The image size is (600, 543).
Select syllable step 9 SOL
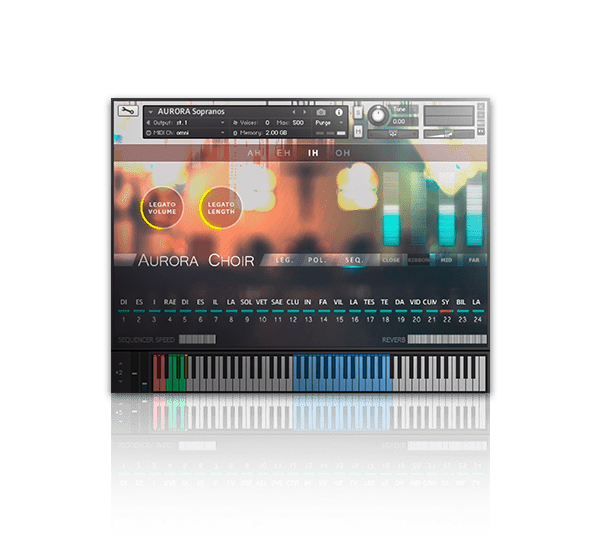246,302
